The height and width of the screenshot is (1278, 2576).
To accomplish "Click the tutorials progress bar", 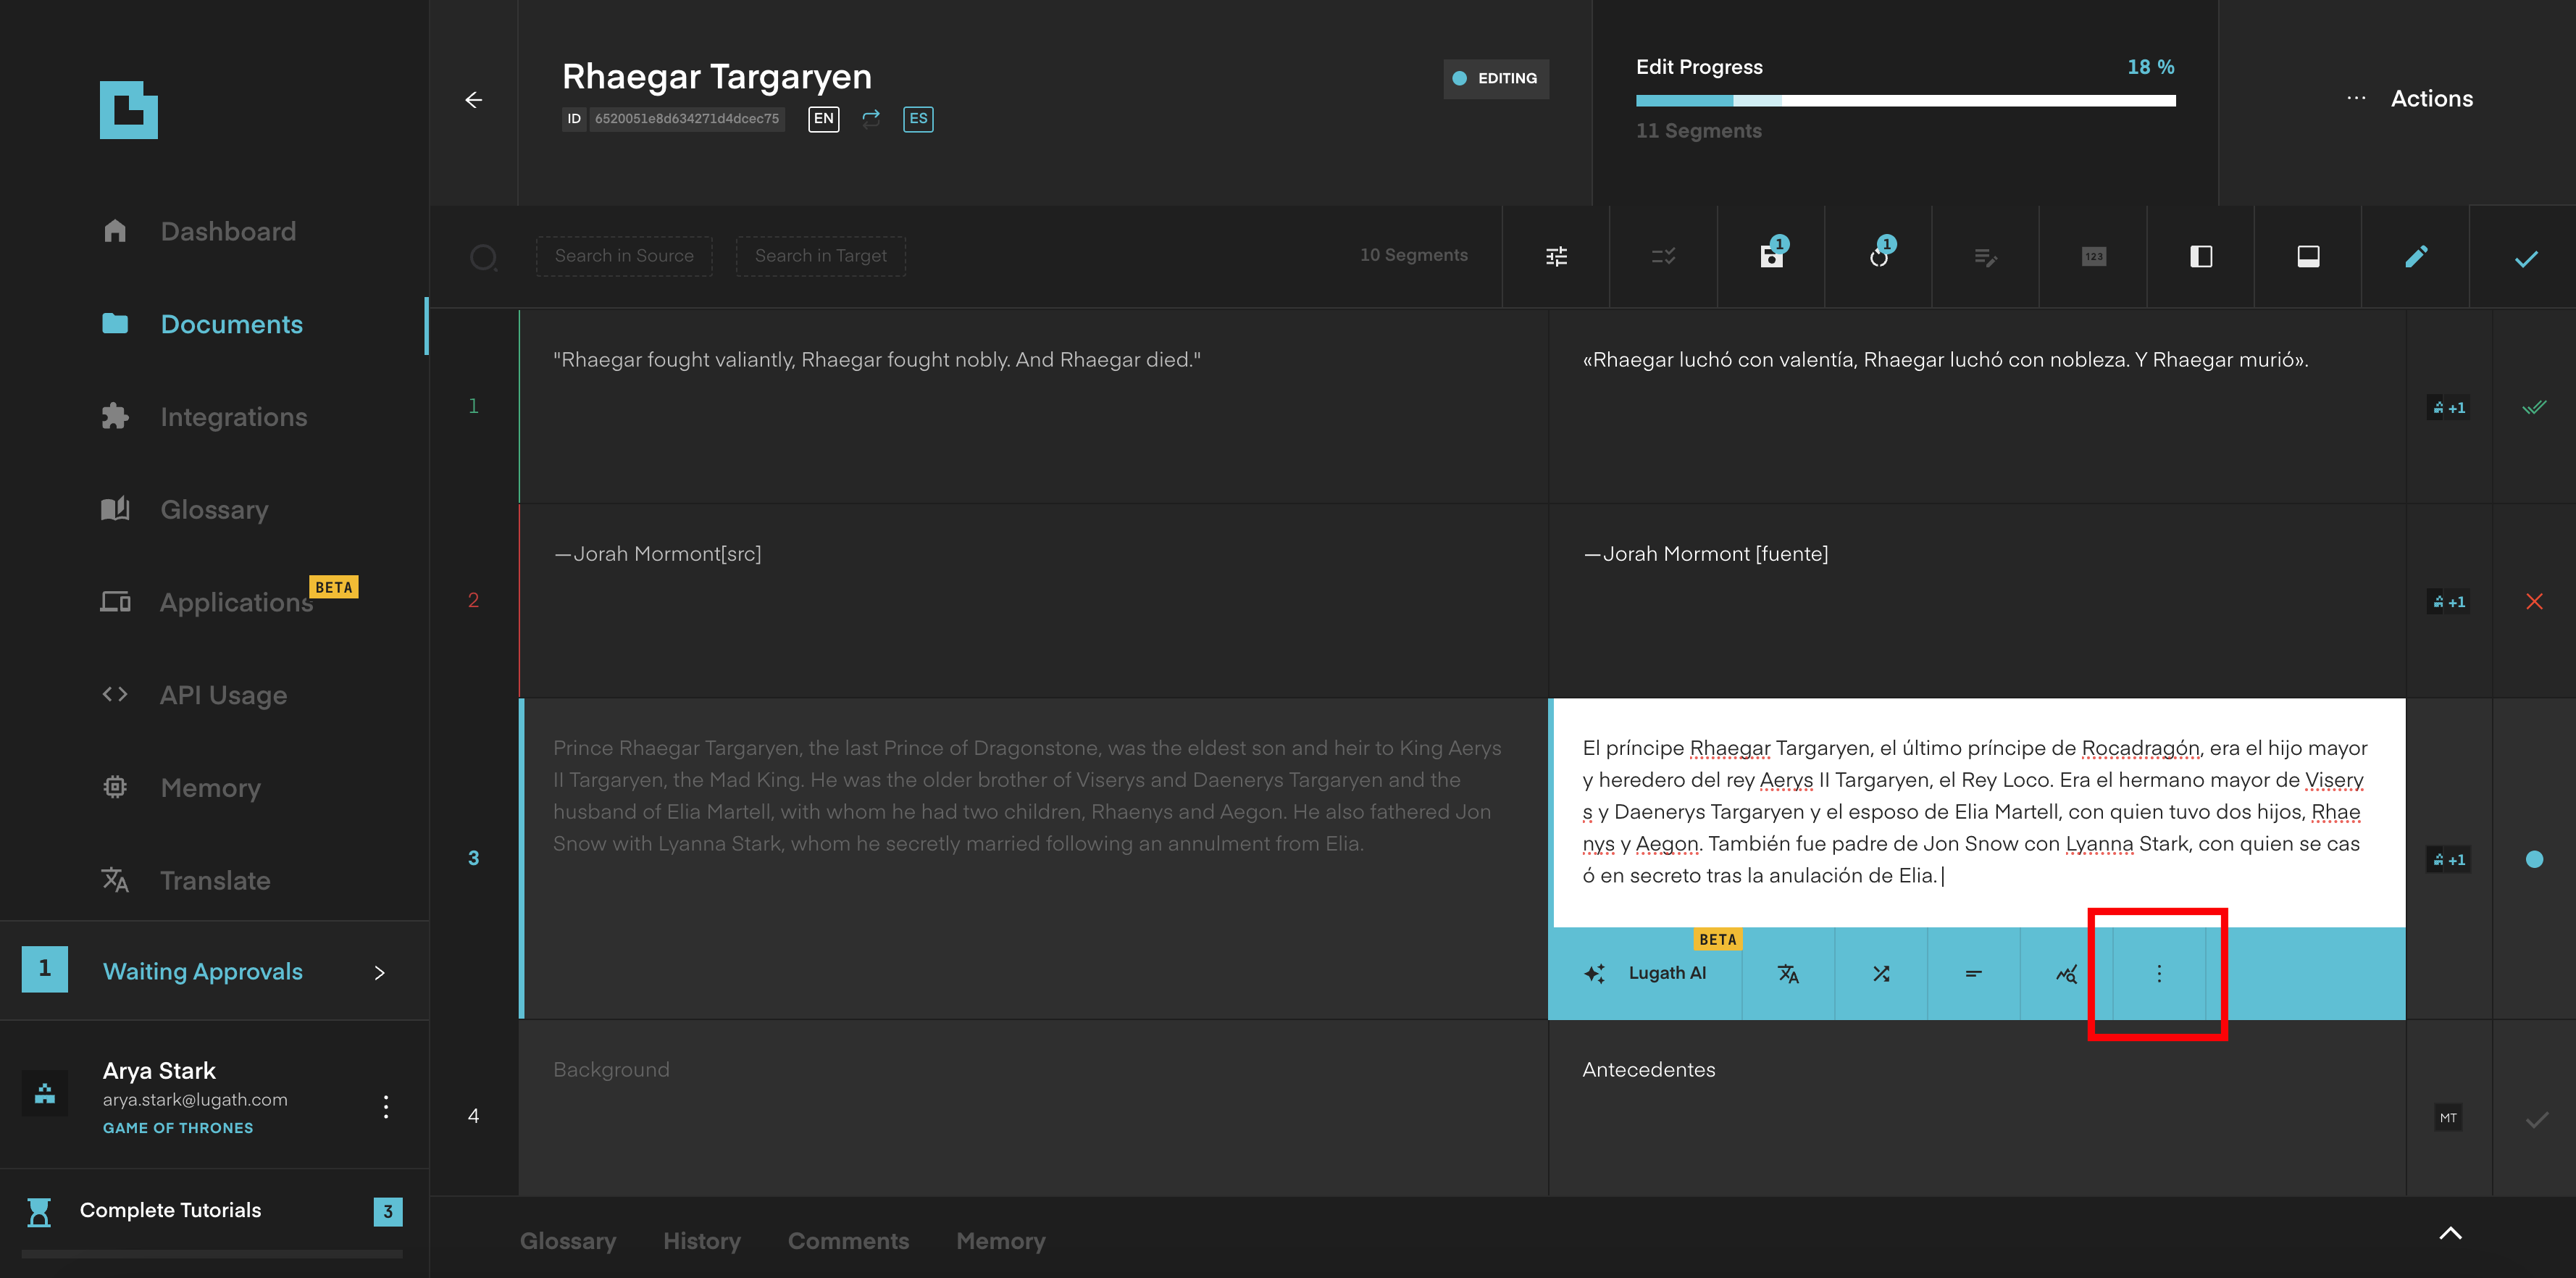I will click(212, 1253).
